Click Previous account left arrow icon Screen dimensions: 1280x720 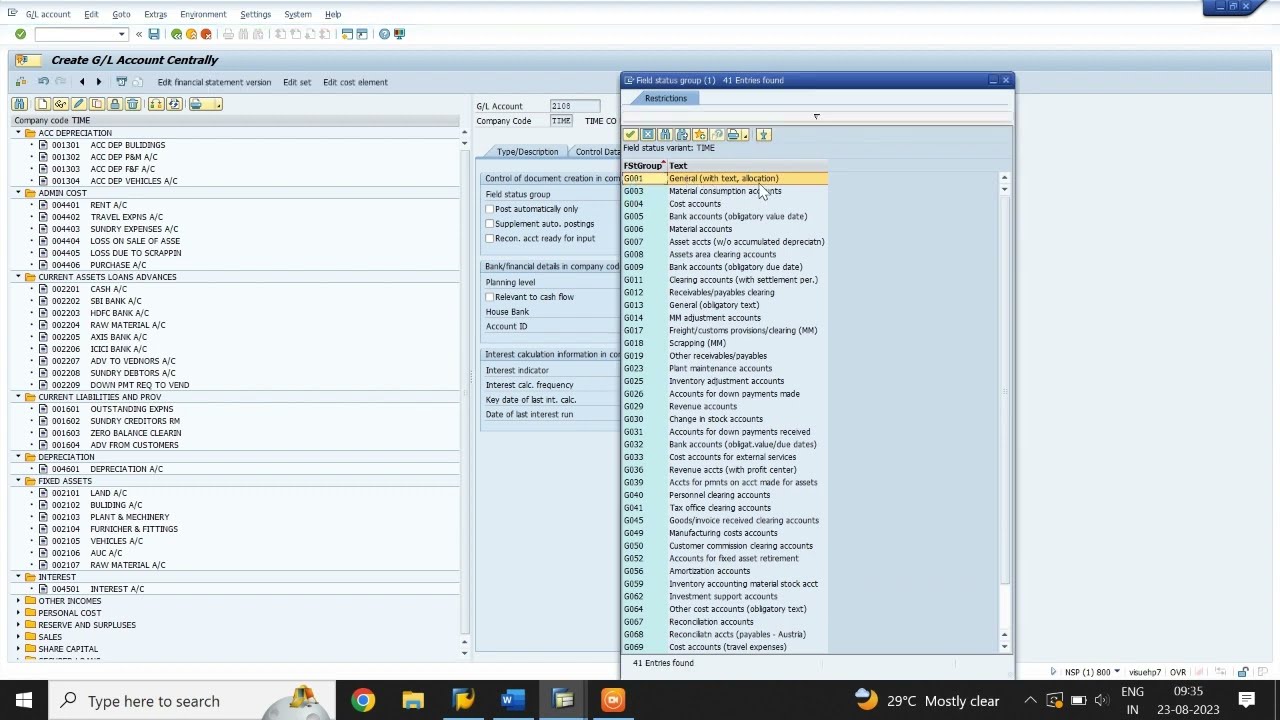(x=82, y=82)
